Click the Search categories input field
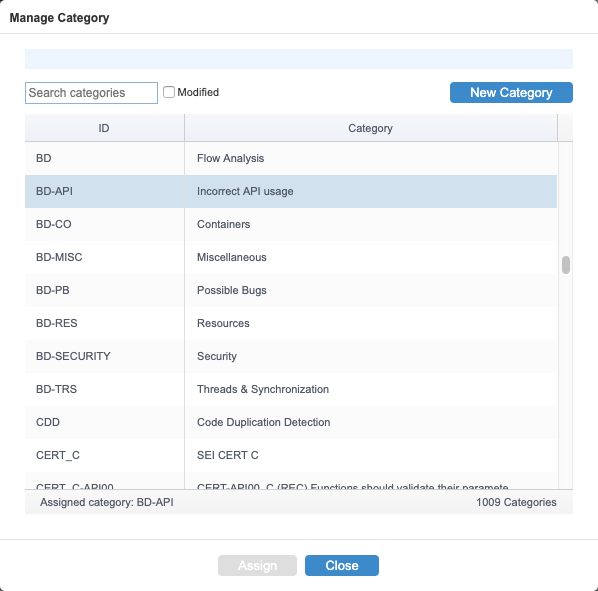This screenshot has width=598, height=591. 91,93
